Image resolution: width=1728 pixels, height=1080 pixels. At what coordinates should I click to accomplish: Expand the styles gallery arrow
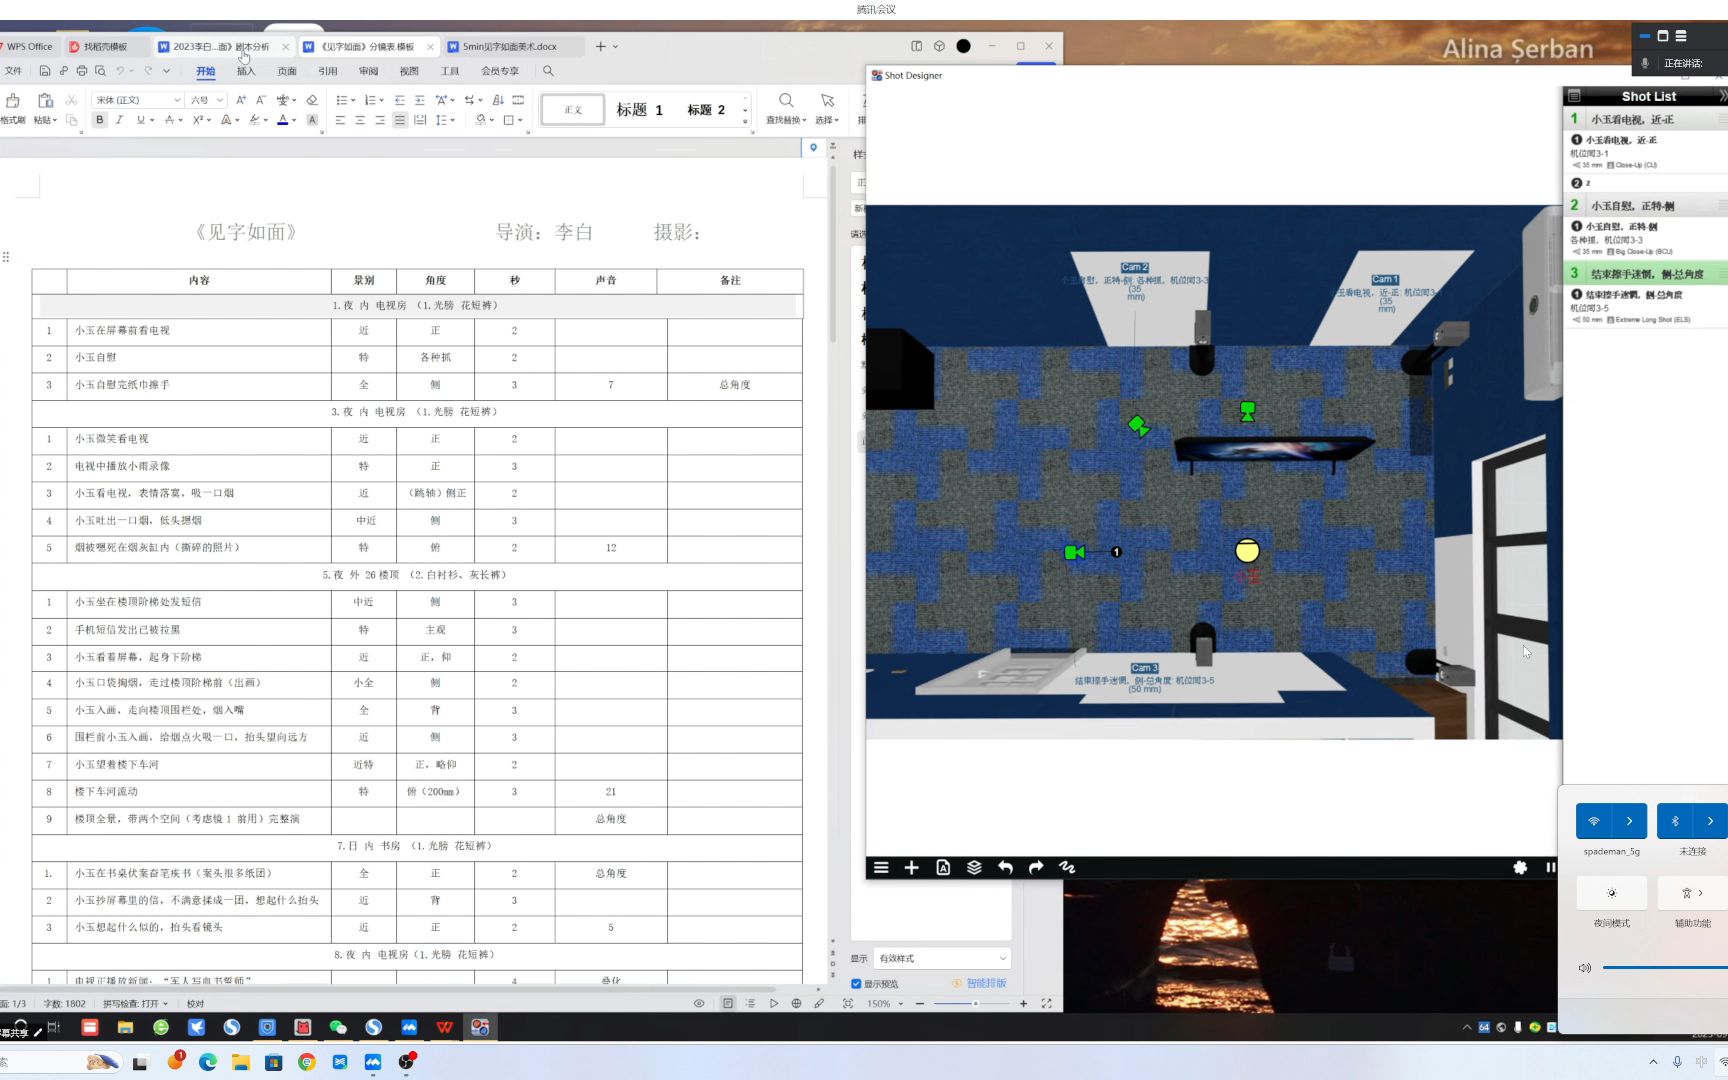pos(745,121)
